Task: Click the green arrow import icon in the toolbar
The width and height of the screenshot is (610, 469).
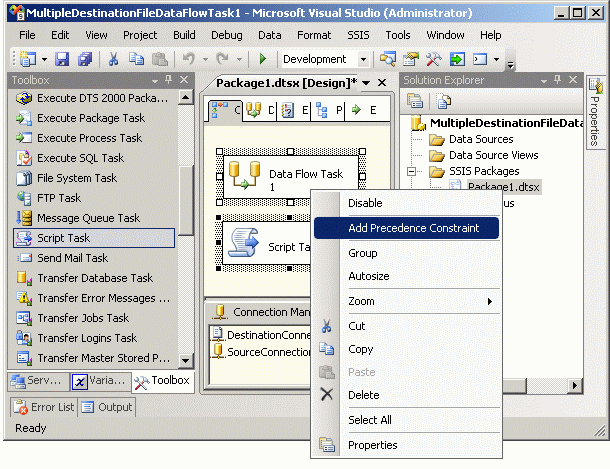Action: tap(457, 59)
